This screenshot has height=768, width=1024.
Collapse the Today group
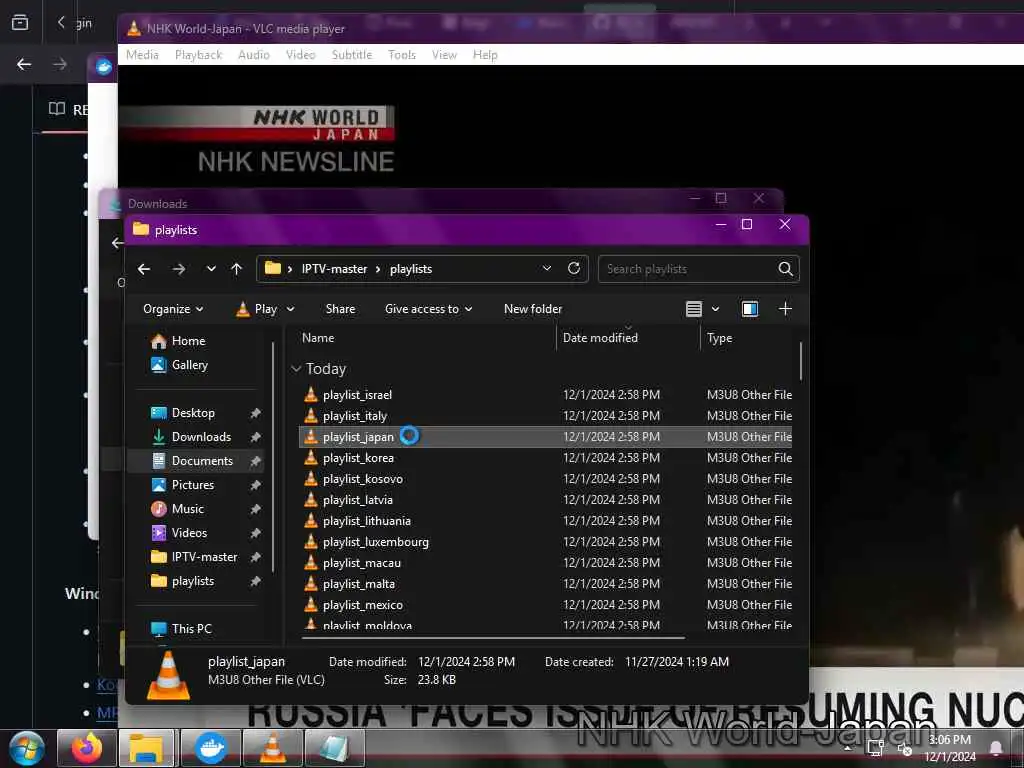[x=296, y=369]
